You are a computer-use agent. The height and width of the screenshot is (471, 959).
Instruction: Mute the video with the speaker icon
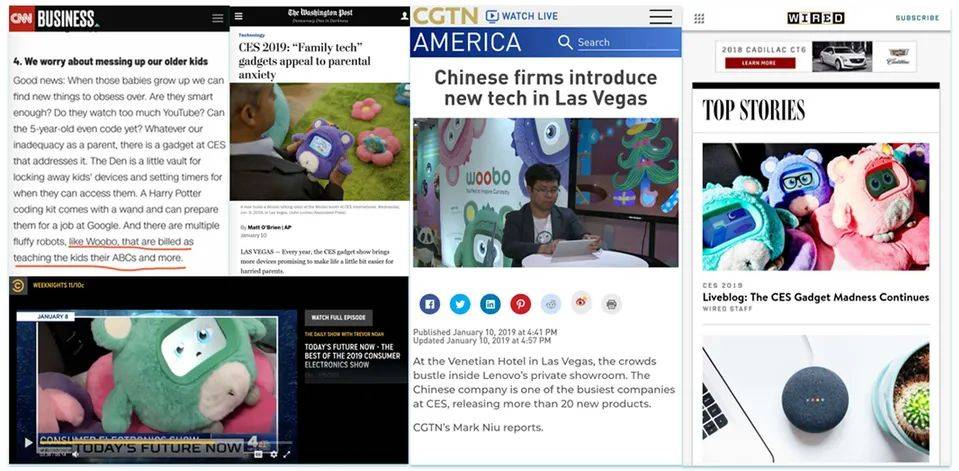75,454
